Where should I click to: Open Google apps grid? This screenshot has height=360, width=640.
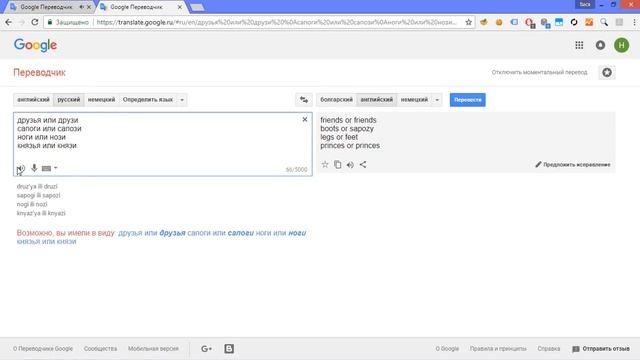pos(579,45)
